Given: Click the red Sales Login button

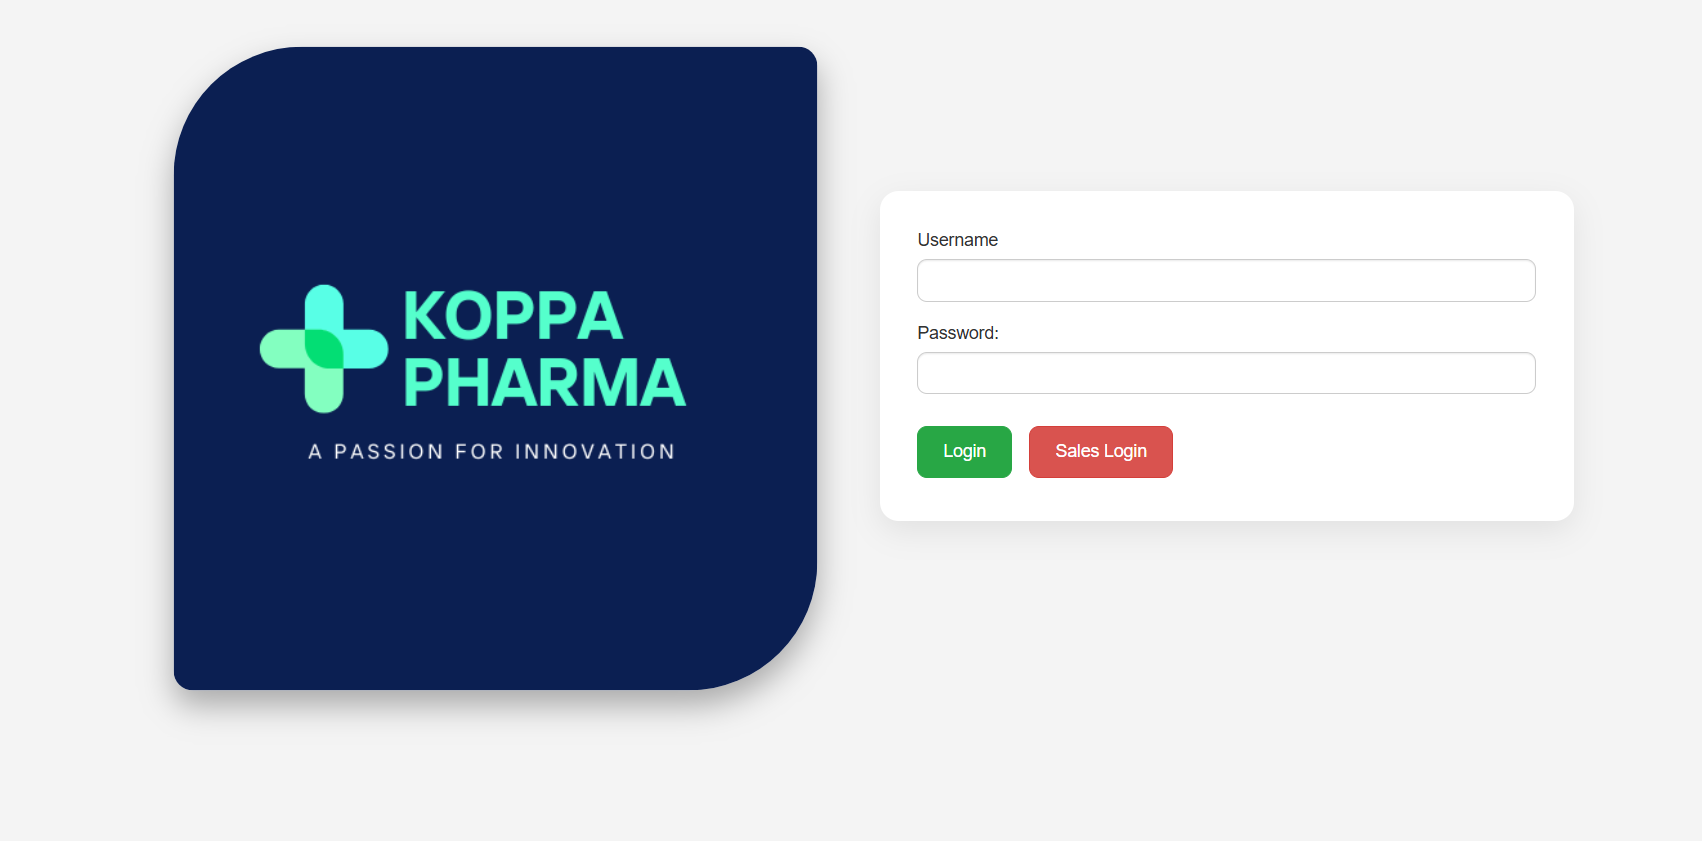Looking at the screenshot, I should (x=1100, y=452).
